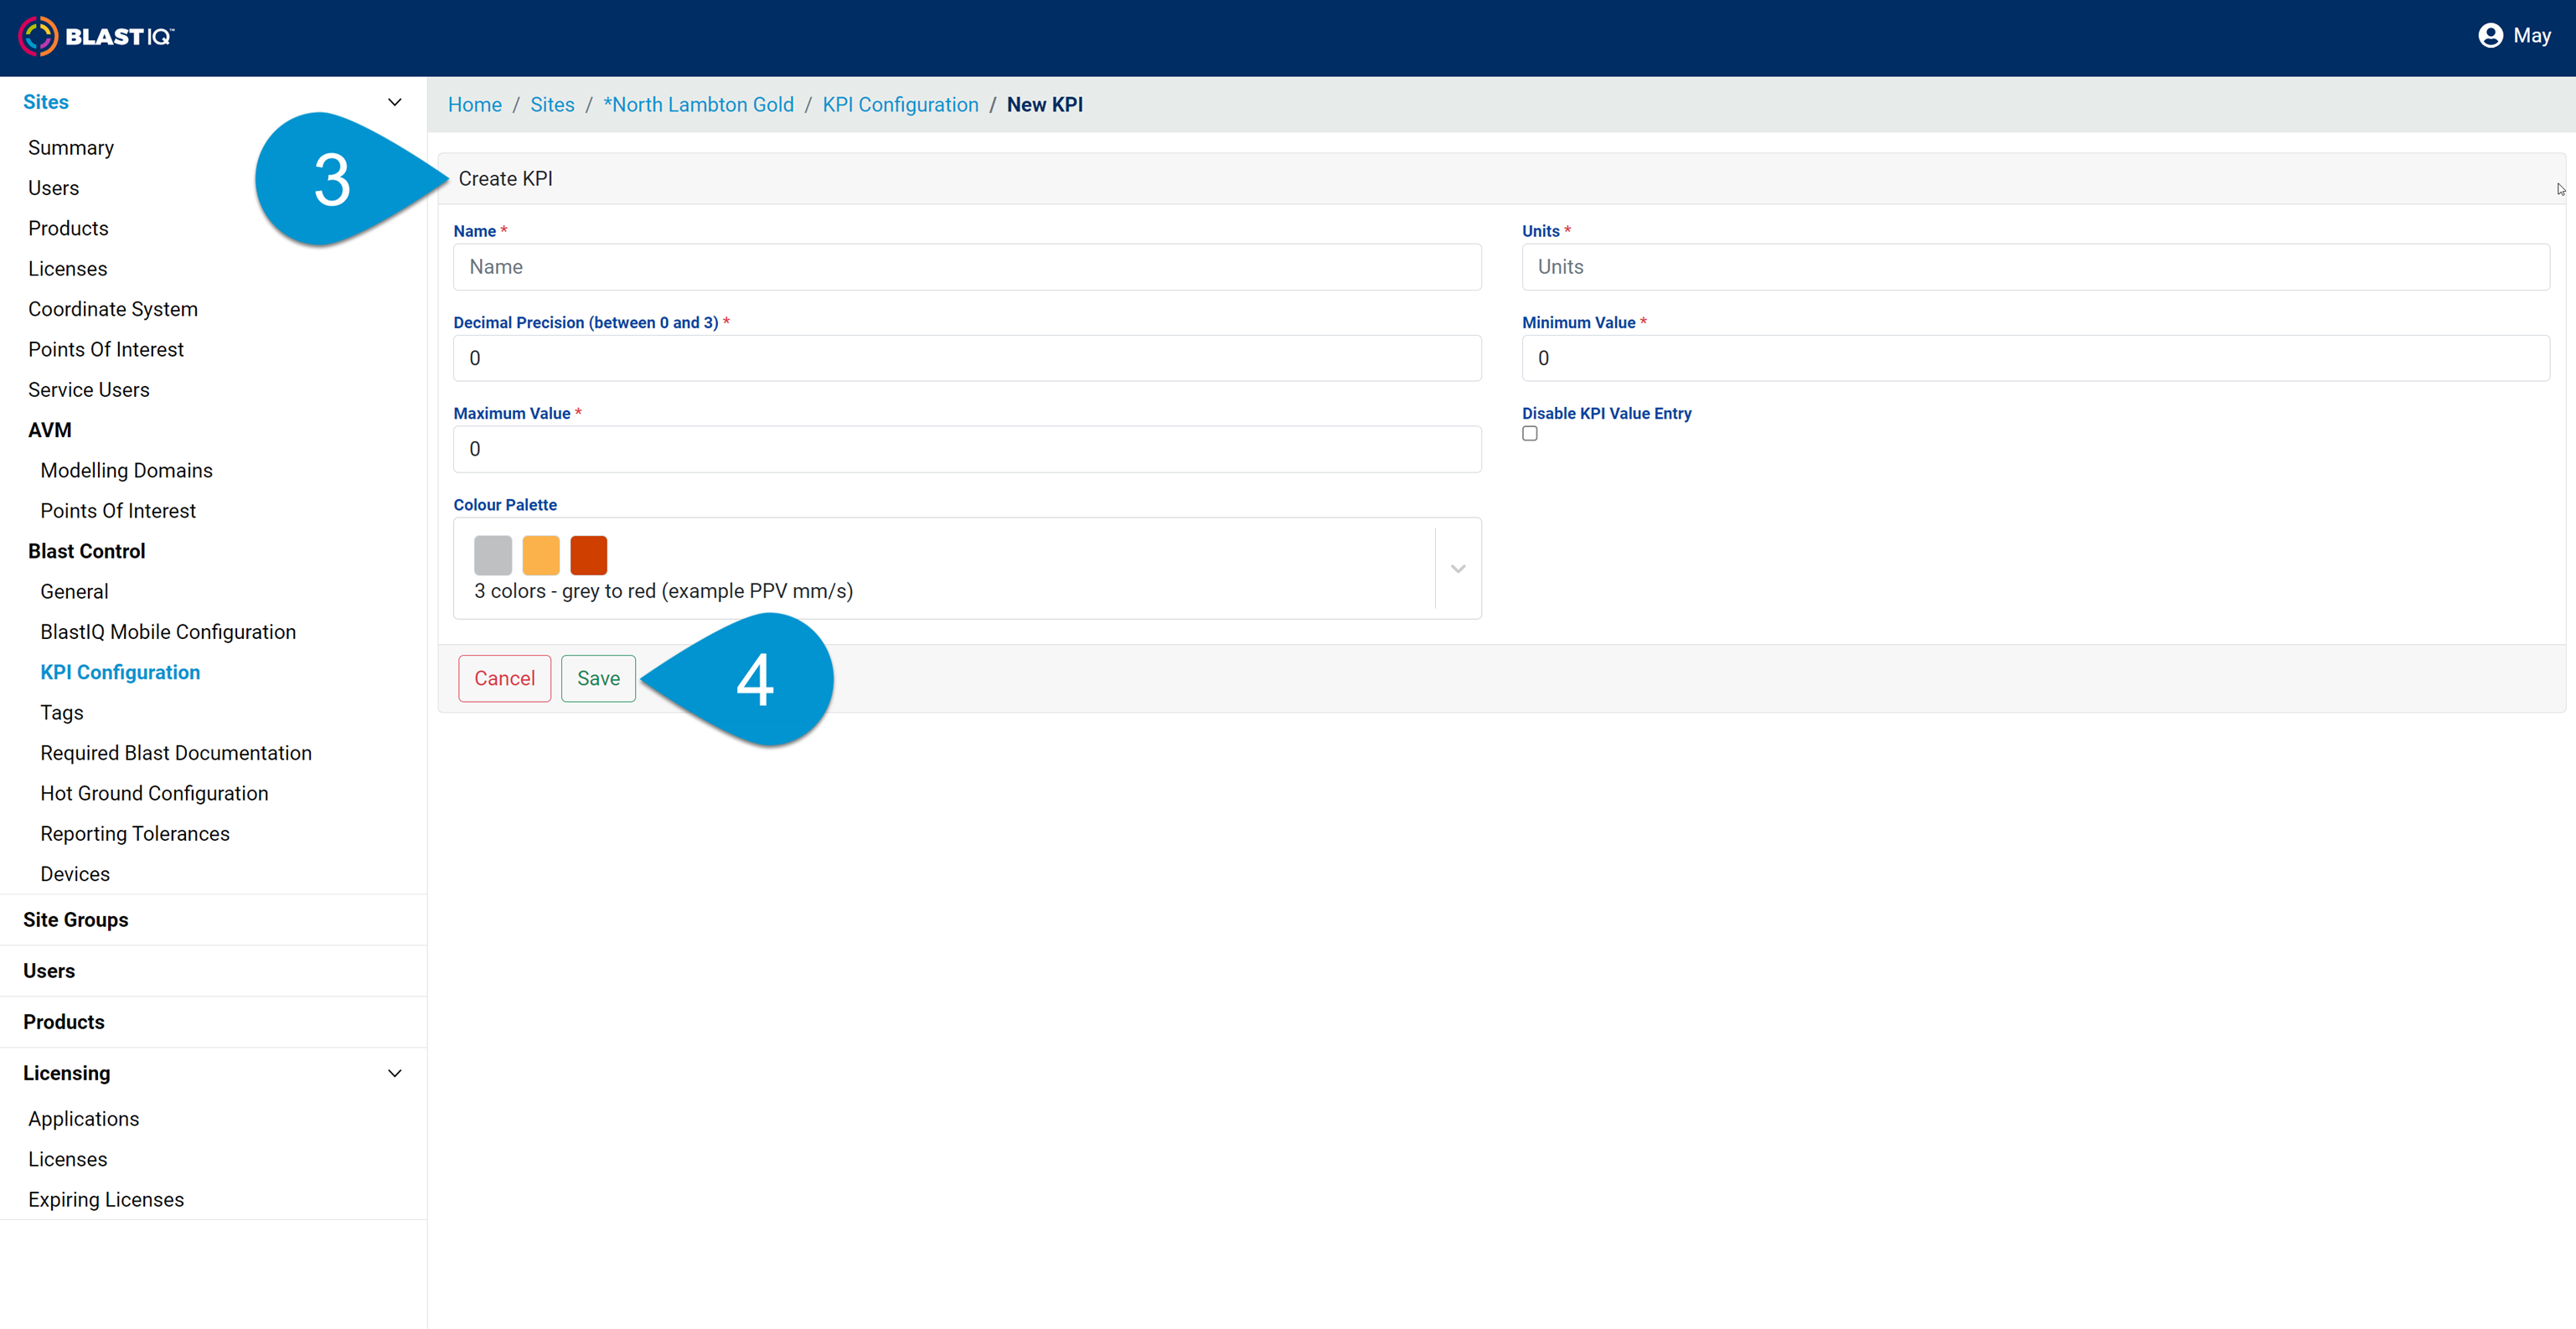Open the Licensing sidebar heading
The width and height of the screenshot is (2576, 1329).
coord(67,1073)
